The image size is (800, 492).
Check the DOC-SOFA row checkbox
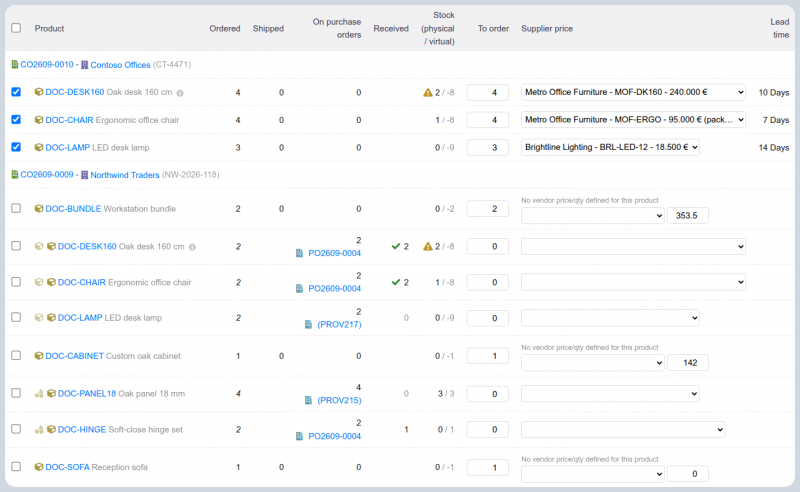point(16,466)
